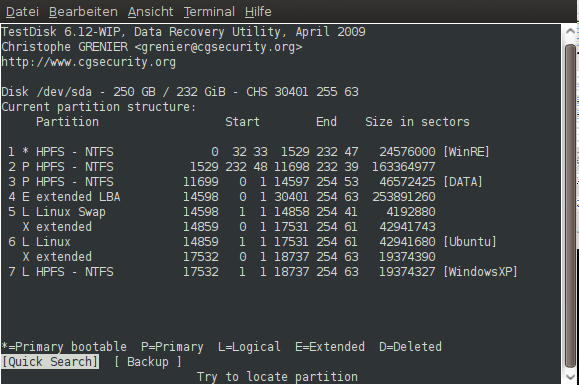
Task: Click the Linux Swap partition row
Action: pyautogui.click(x=222, y=212)
